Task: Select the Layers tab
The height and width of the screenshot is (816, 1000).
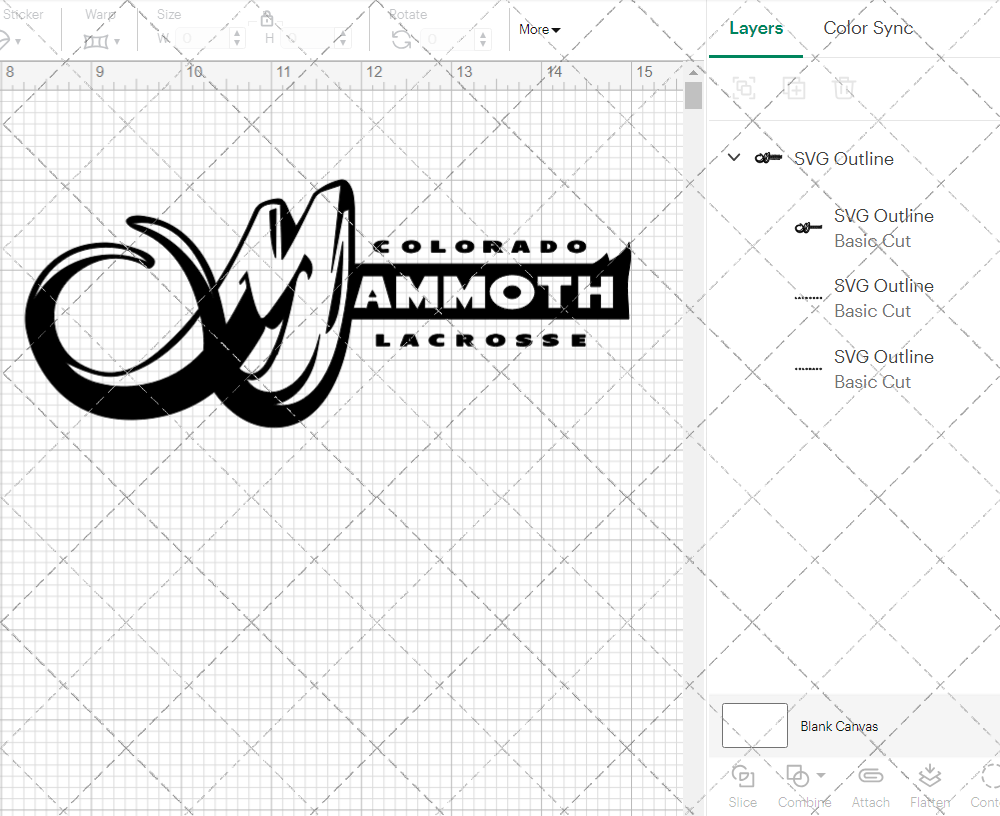Action: pos(756,28)
